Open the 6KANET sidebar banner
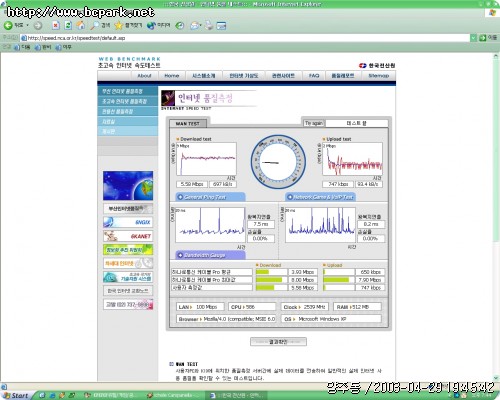This screenshot has width=500, height=400. tap(128, 236)
